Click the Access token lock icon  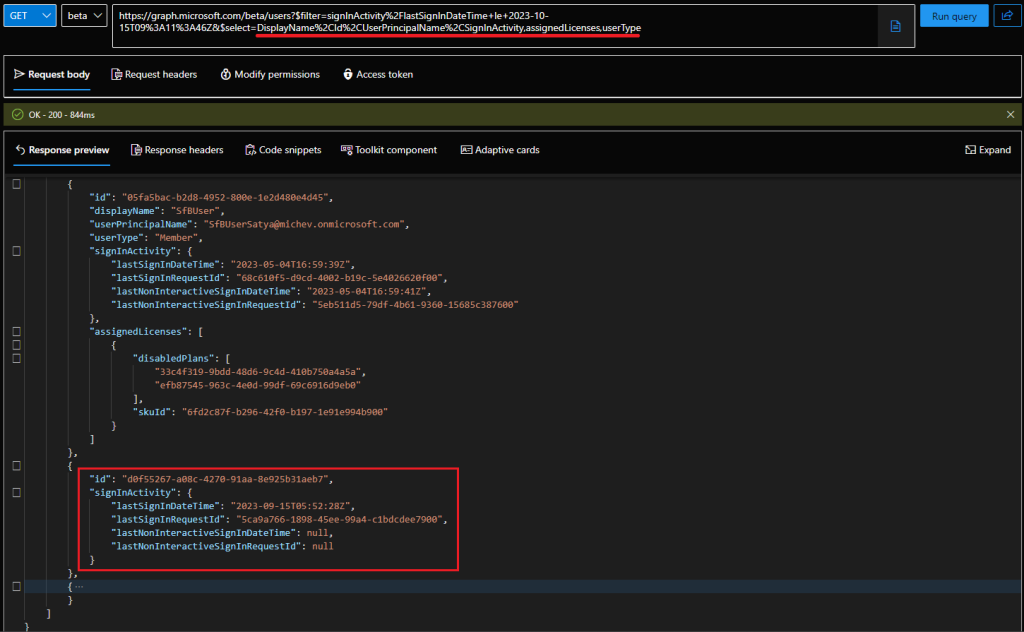coord(348,74)
